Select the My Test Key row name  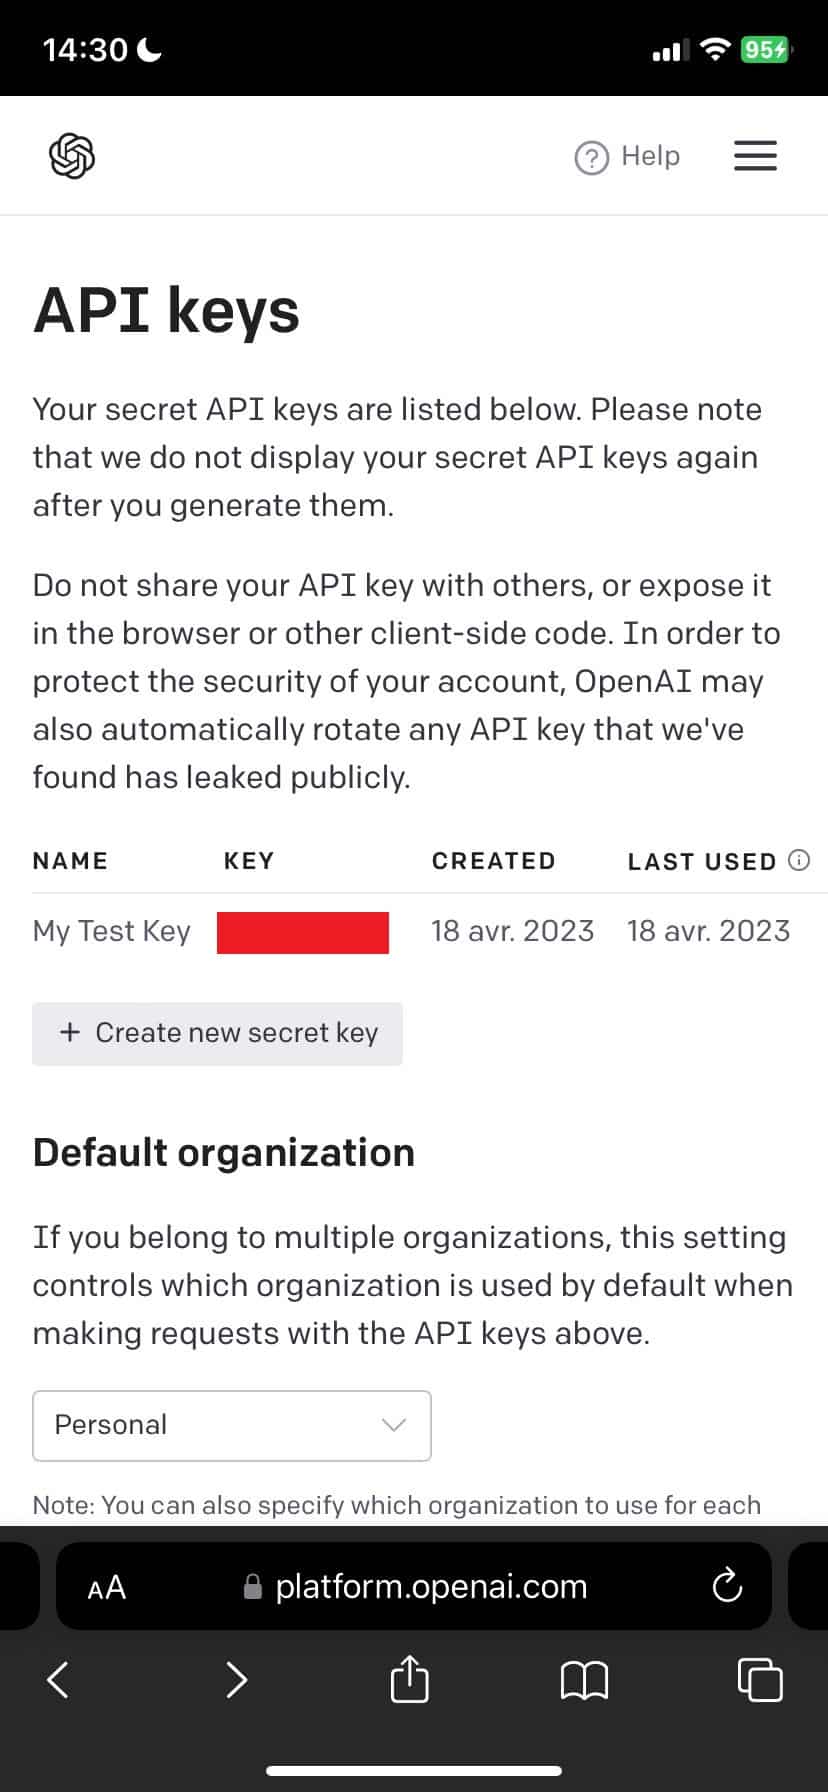pos(111,931)
